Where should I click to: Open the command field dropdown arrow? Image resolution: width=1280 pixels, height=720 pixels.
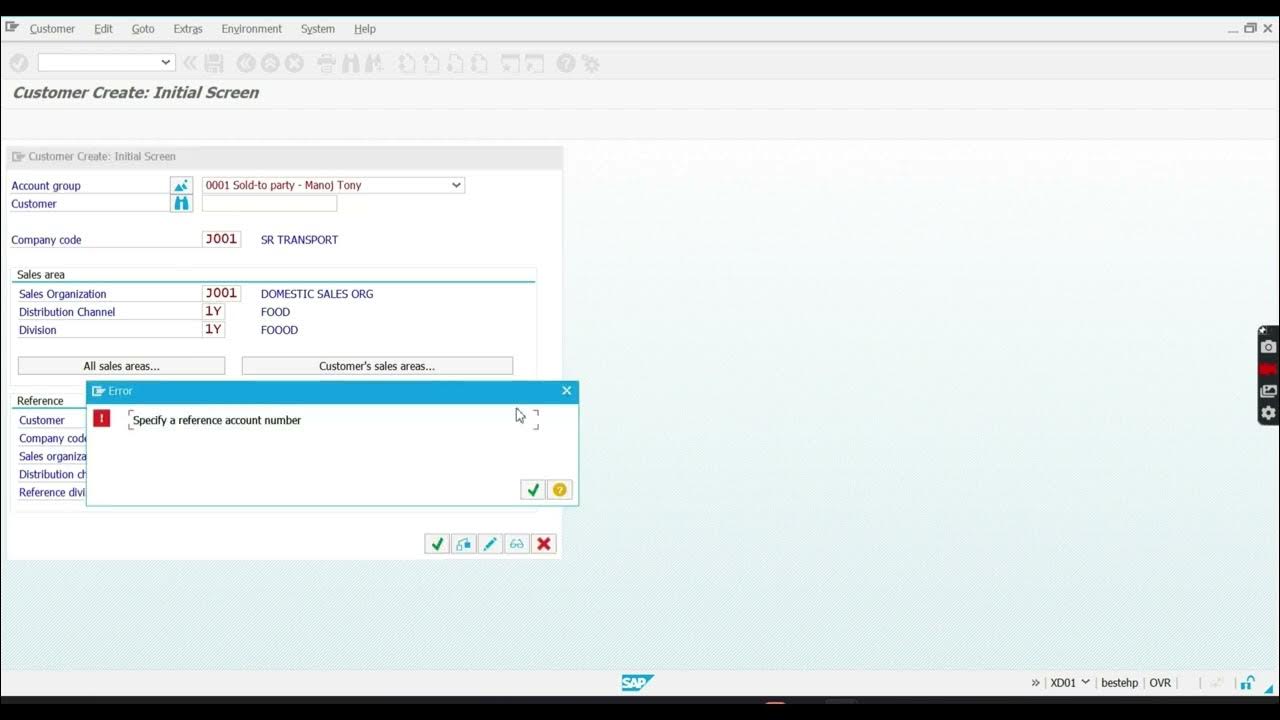(166, 62)
